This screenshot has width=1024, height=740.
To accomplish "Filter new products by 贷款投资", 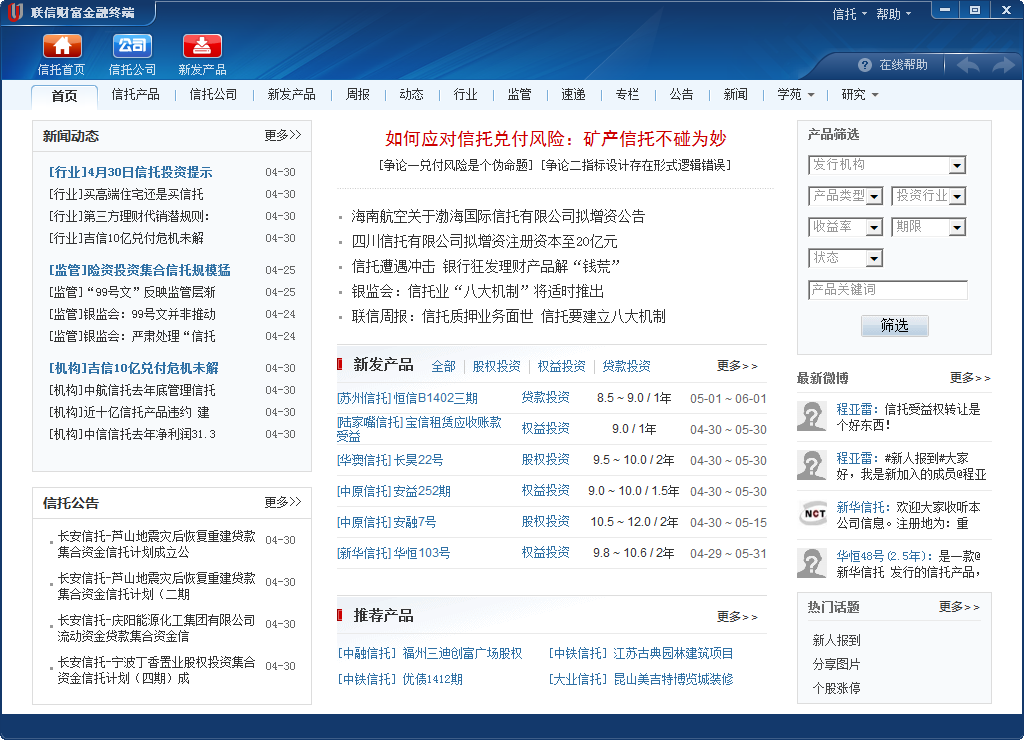I will click(x=626, y=366).
